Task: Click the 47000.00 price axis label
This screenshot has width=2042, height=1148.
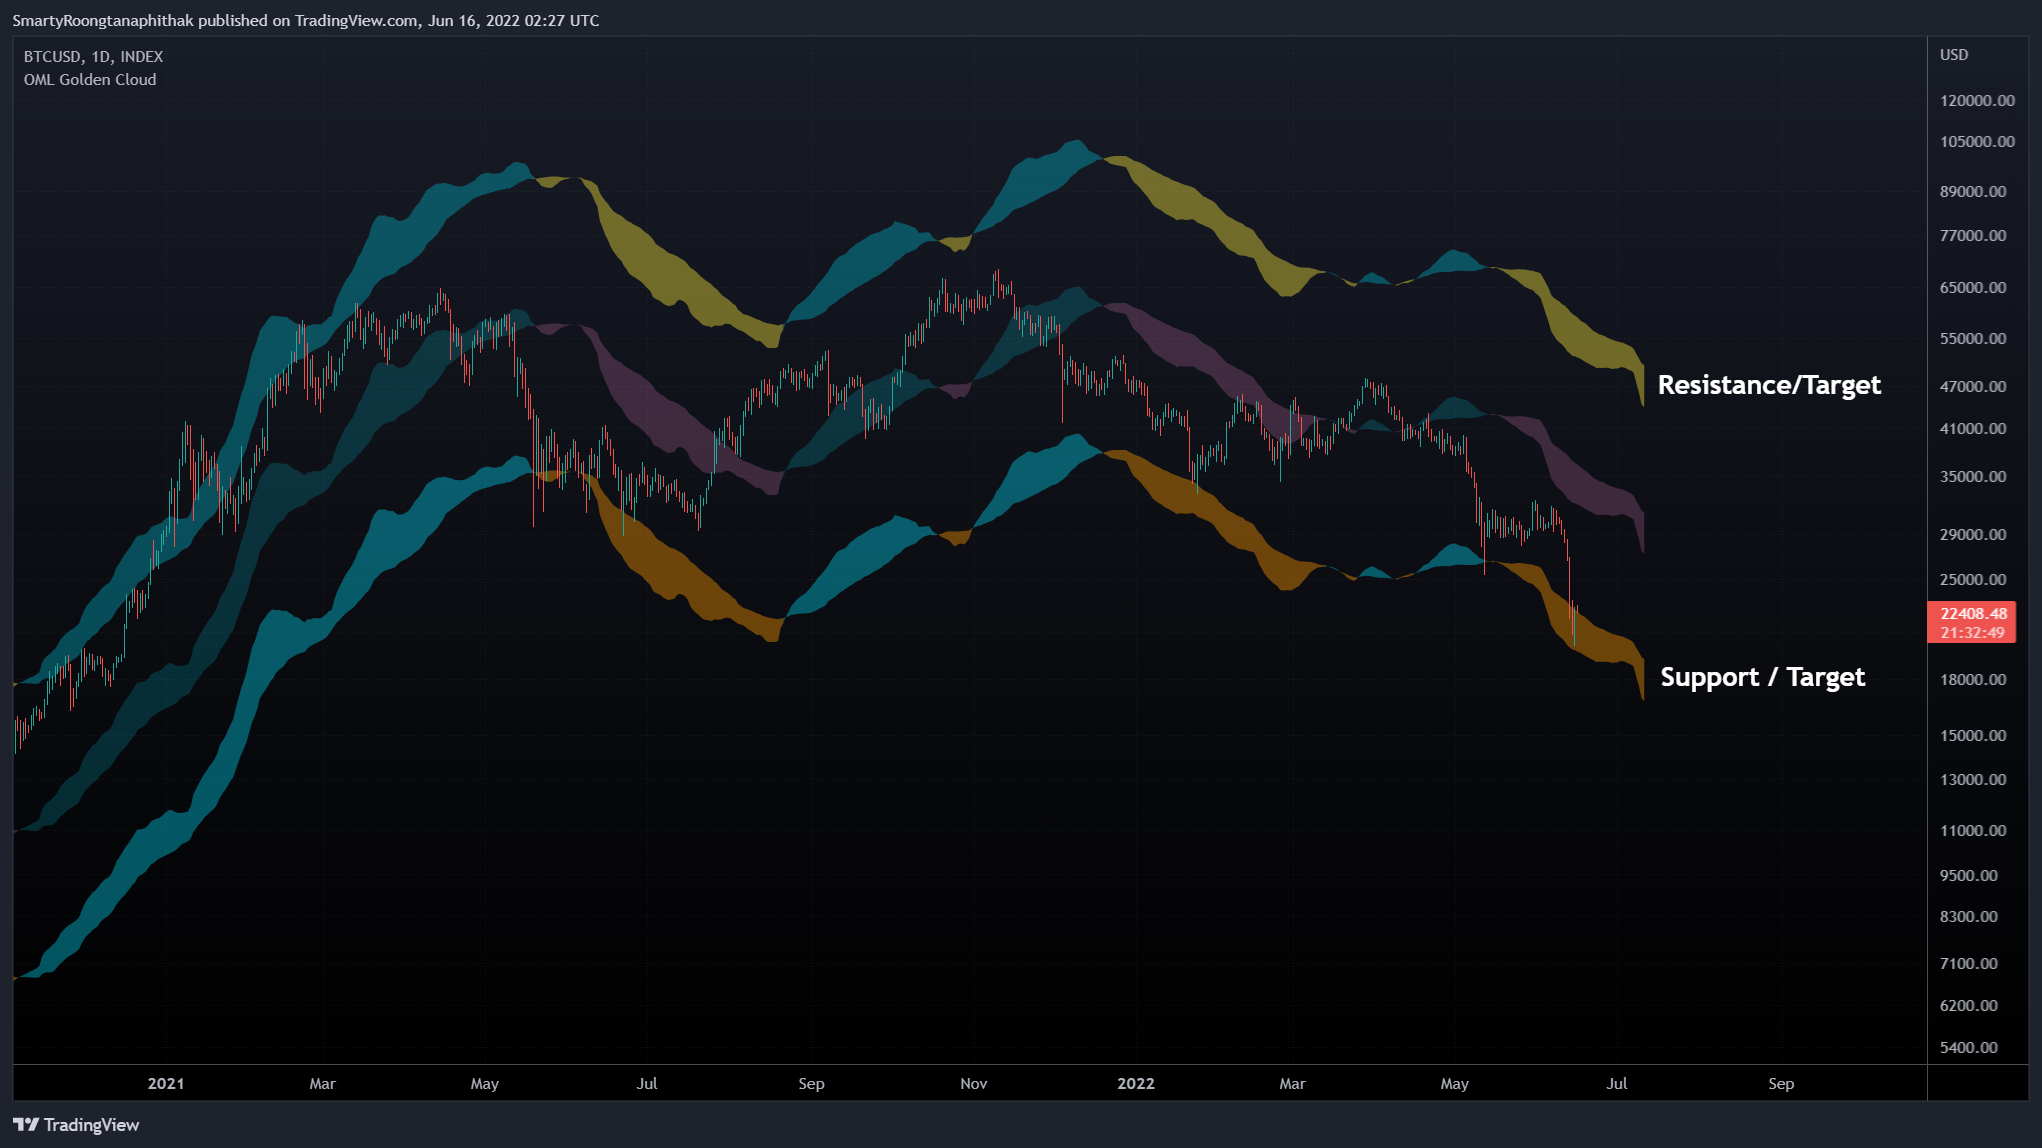Action: coord(1973,387)
